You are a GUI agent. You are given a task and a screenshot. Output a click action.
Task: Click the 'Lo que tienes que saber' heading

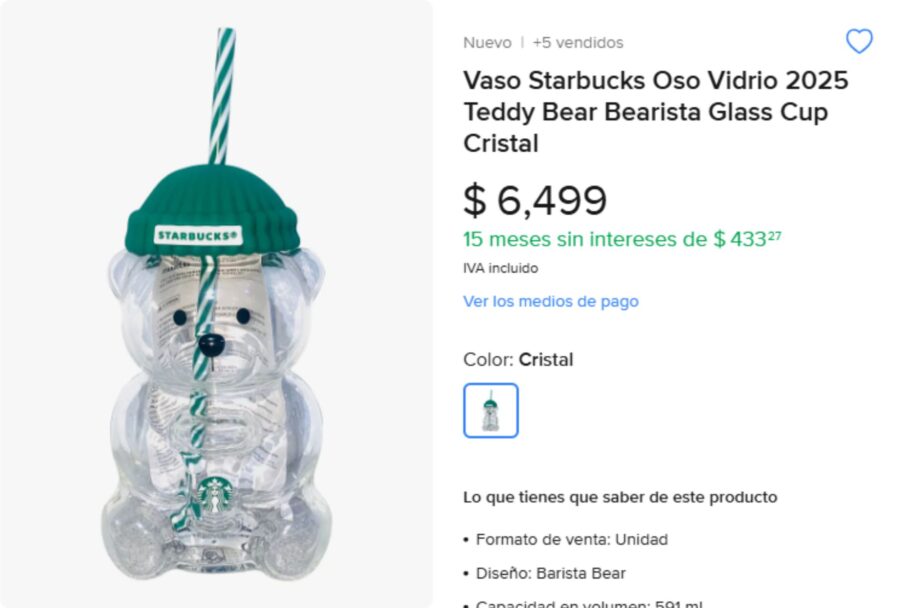point(620,497)
